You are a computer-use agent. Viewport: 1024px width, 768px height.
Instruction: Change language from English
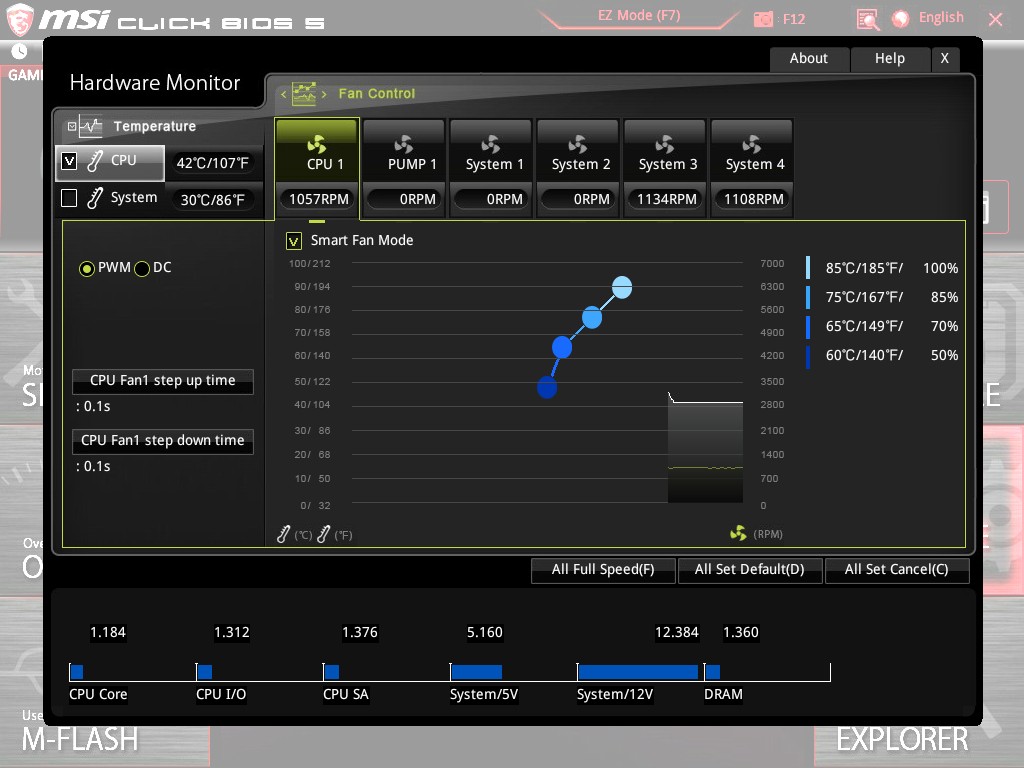(x=941, y=18)
